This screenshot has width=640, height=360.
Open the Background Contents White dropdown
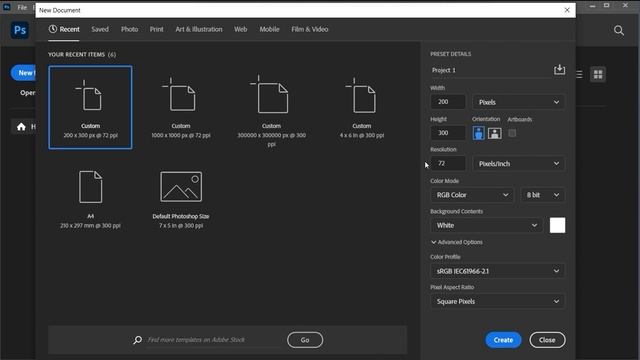click(x=487, y=225)
